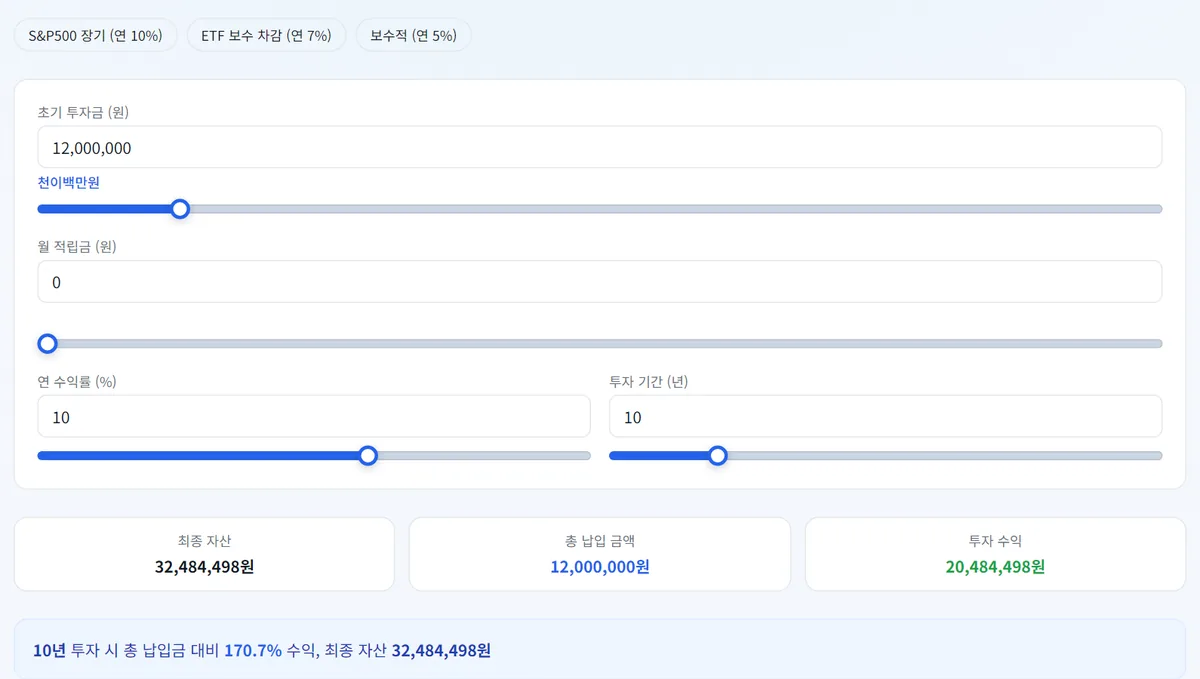Click the 연 수익률 (%) label
Screen dimensions: 1200x679
pos(78,382)
